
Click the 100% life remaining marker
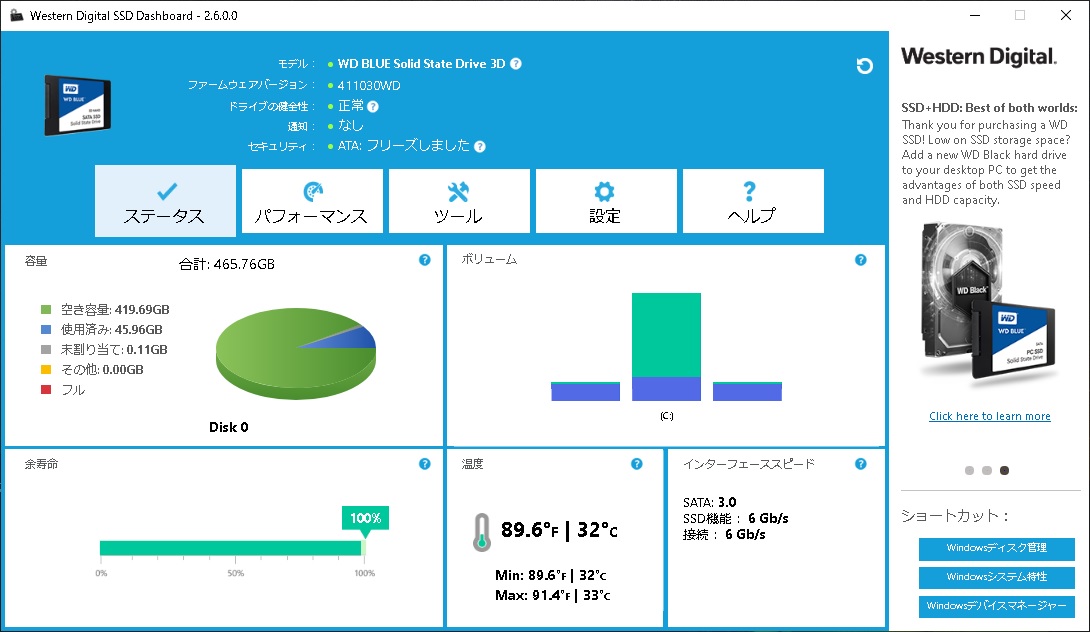tap(365, 519)
